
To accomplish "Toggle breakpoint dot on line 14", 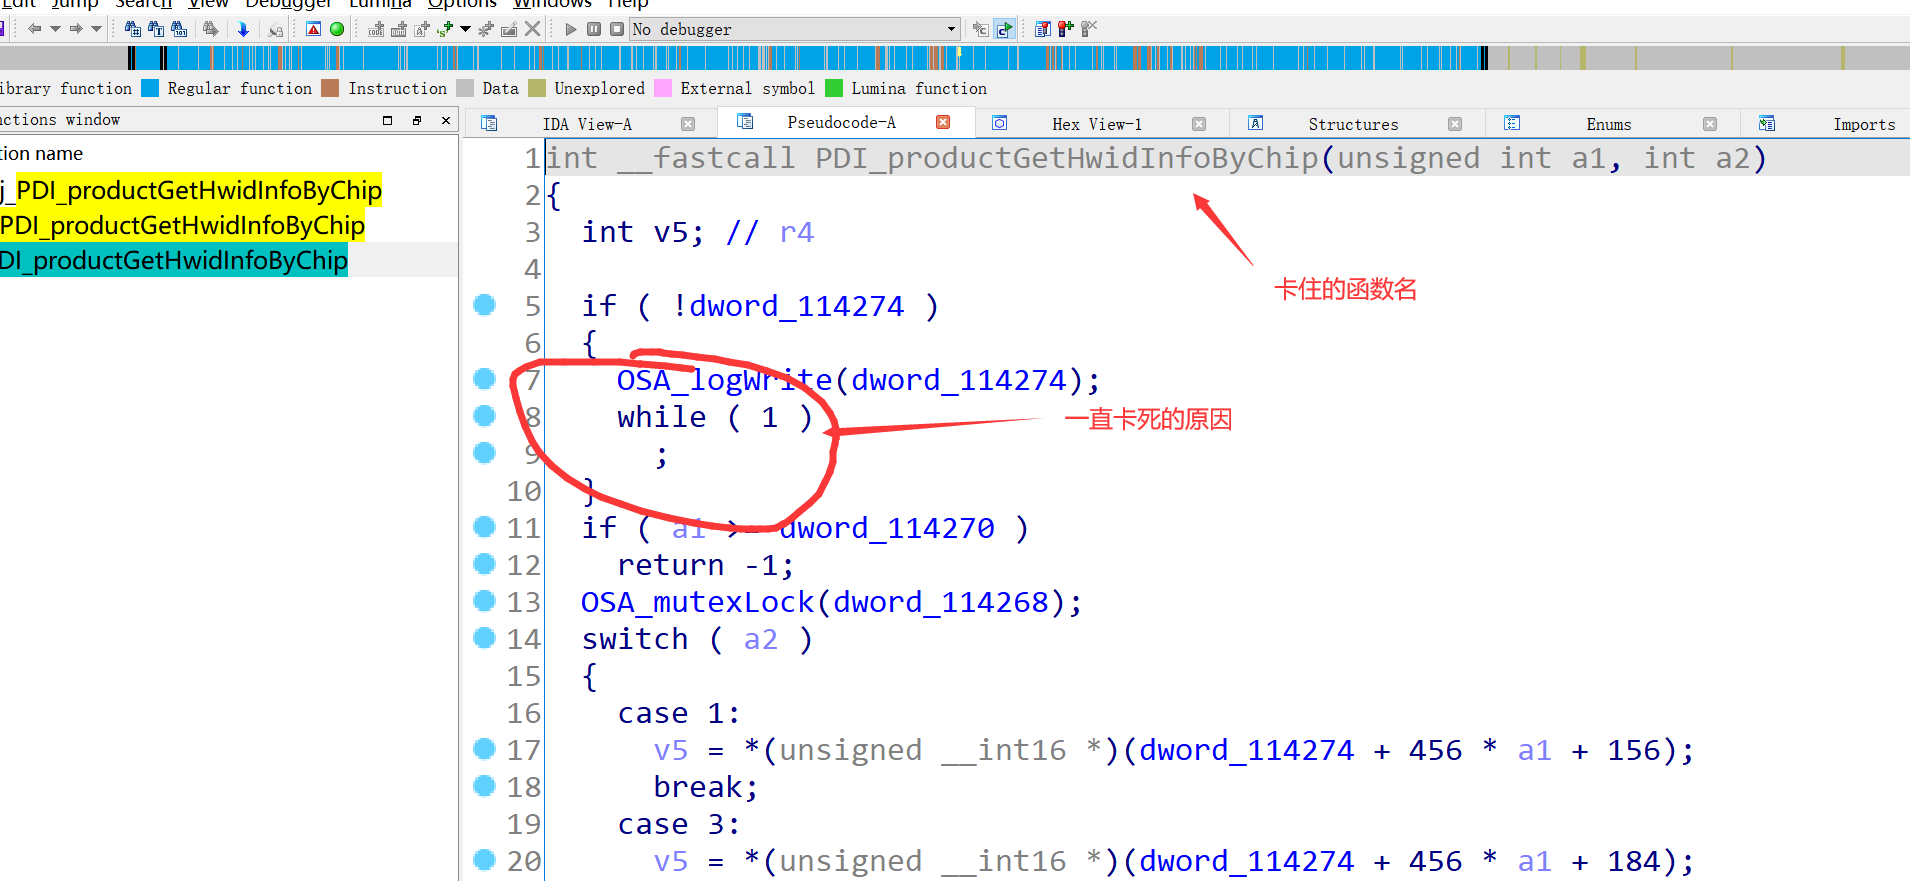I will pyautogui.click(x=484, y=637).
